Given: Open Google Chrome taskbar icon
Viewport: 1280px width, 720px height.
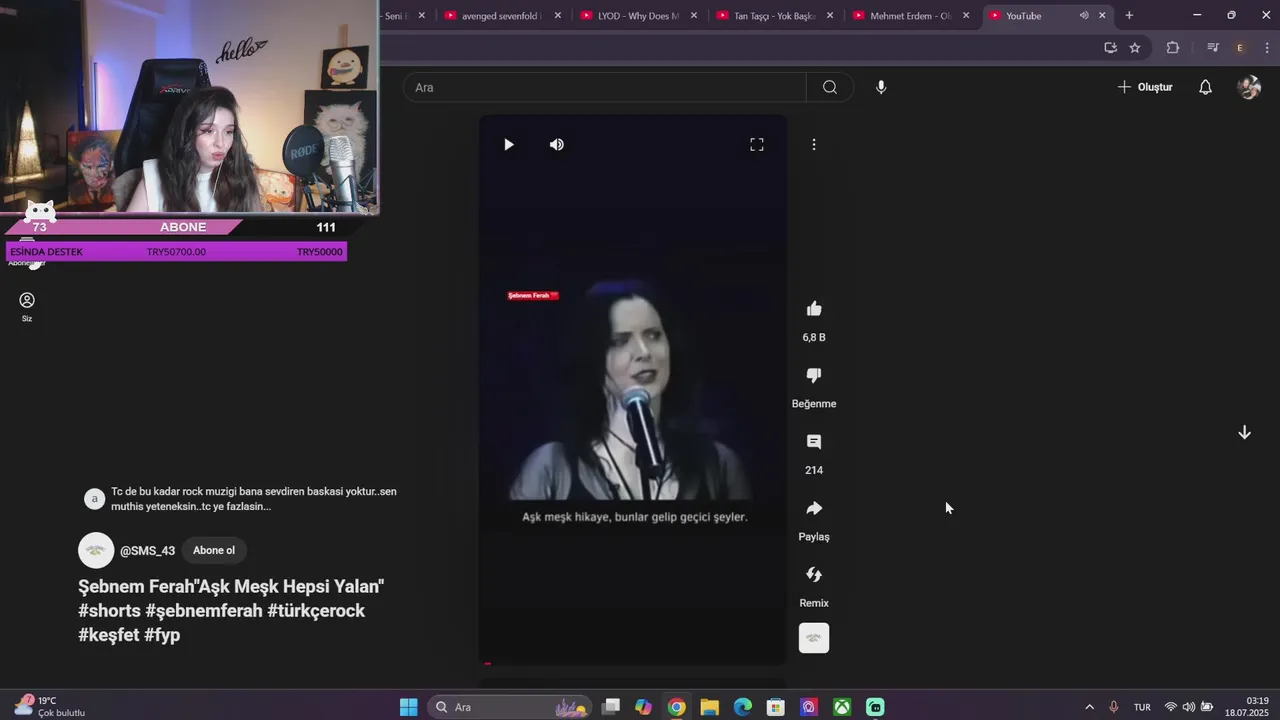Looking at the screenshot, I should (677, 707).
